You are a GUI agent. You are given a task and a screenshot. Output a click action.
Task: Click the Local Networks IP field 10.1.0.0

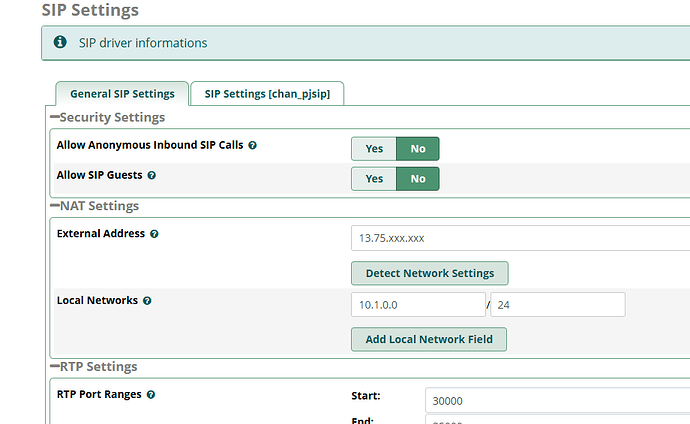pos(418,304)
